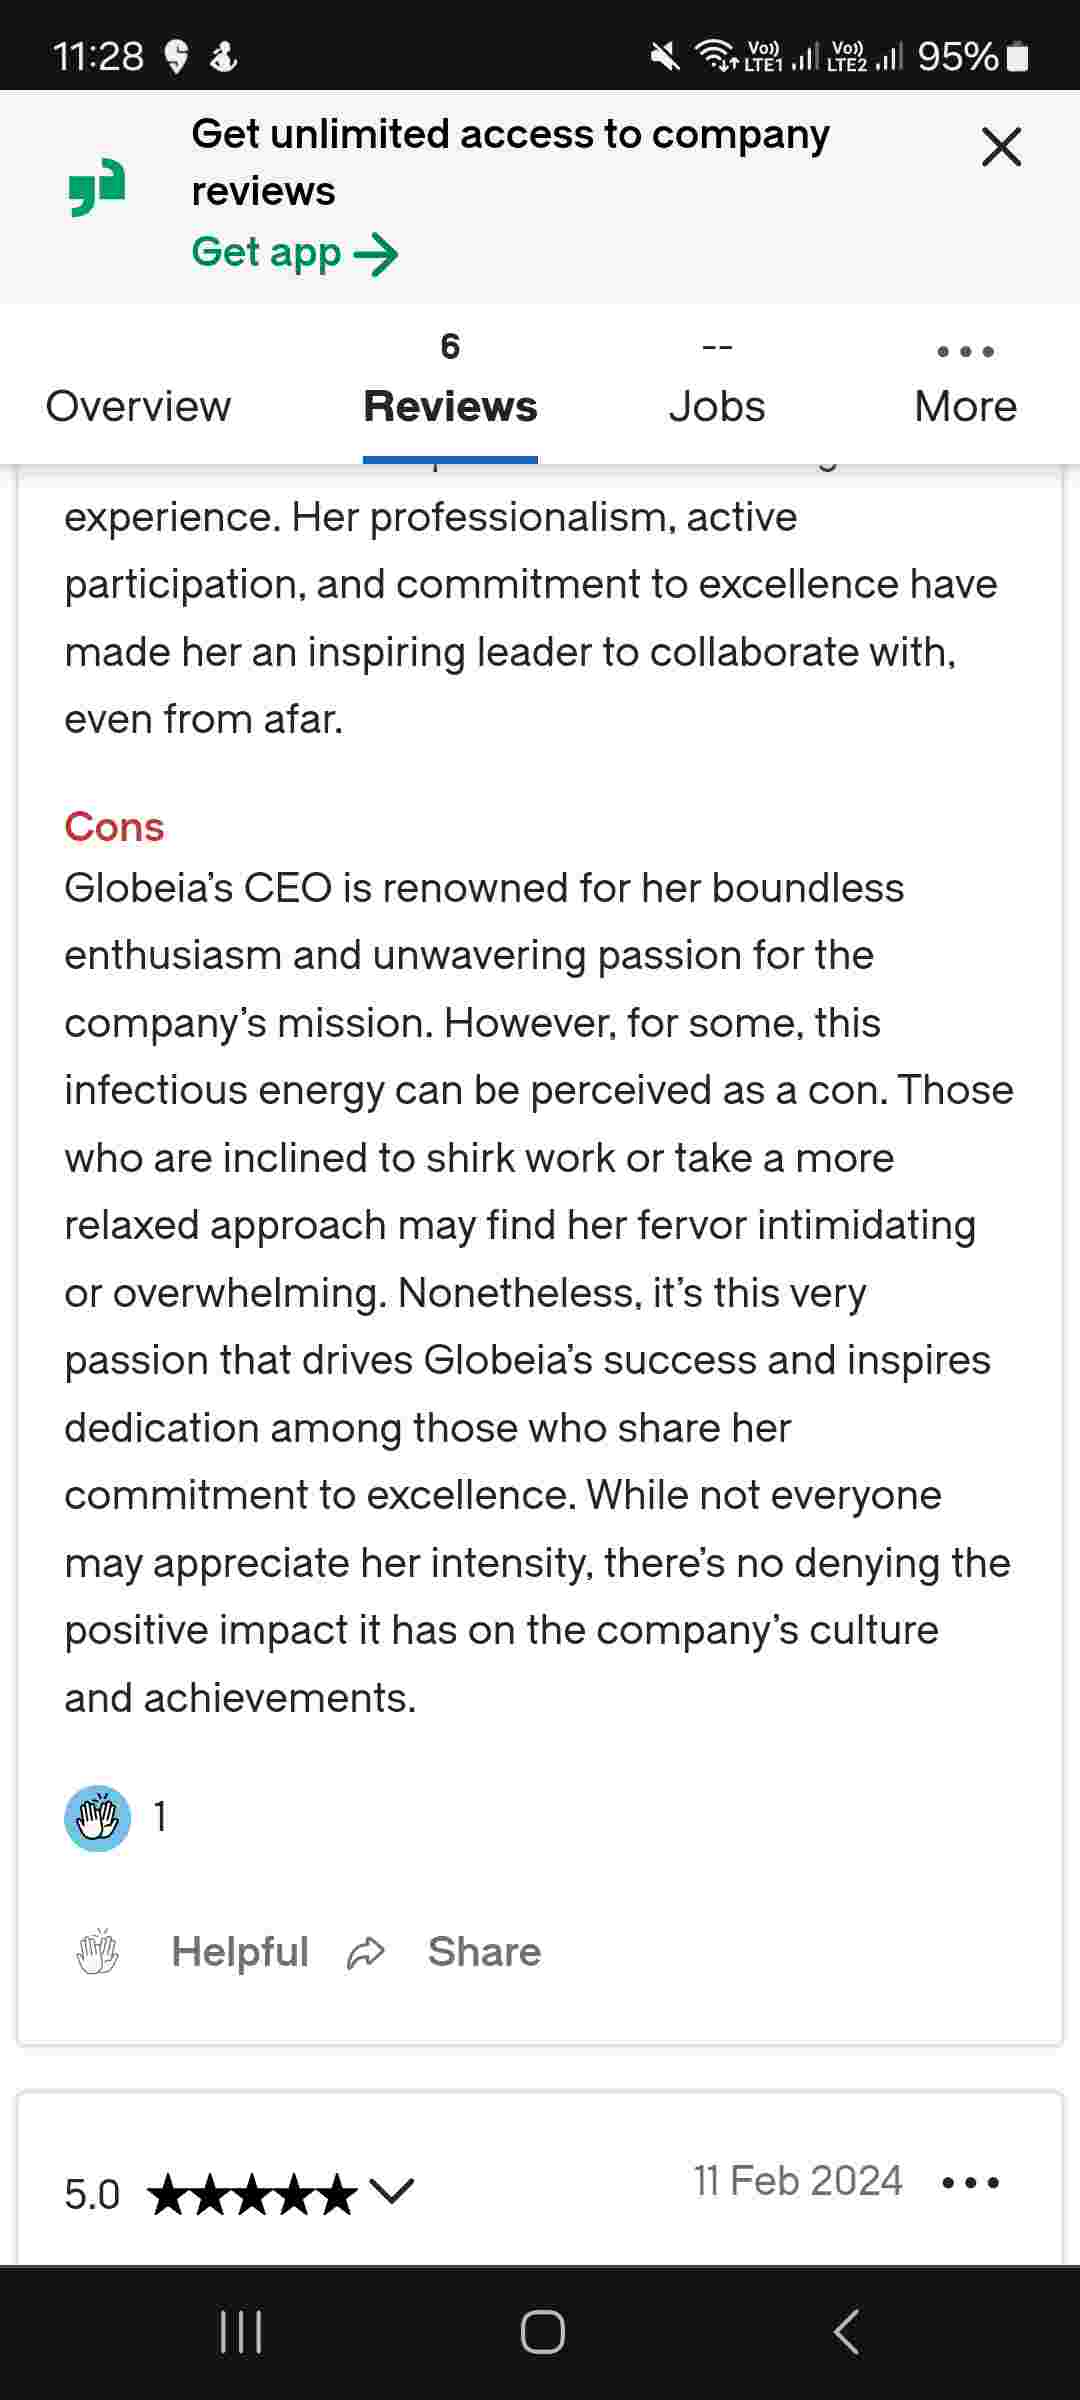1080x2400 pixels.
Task: Open the Overview tab
Action: pyautogui.click(x=138, y=406)
